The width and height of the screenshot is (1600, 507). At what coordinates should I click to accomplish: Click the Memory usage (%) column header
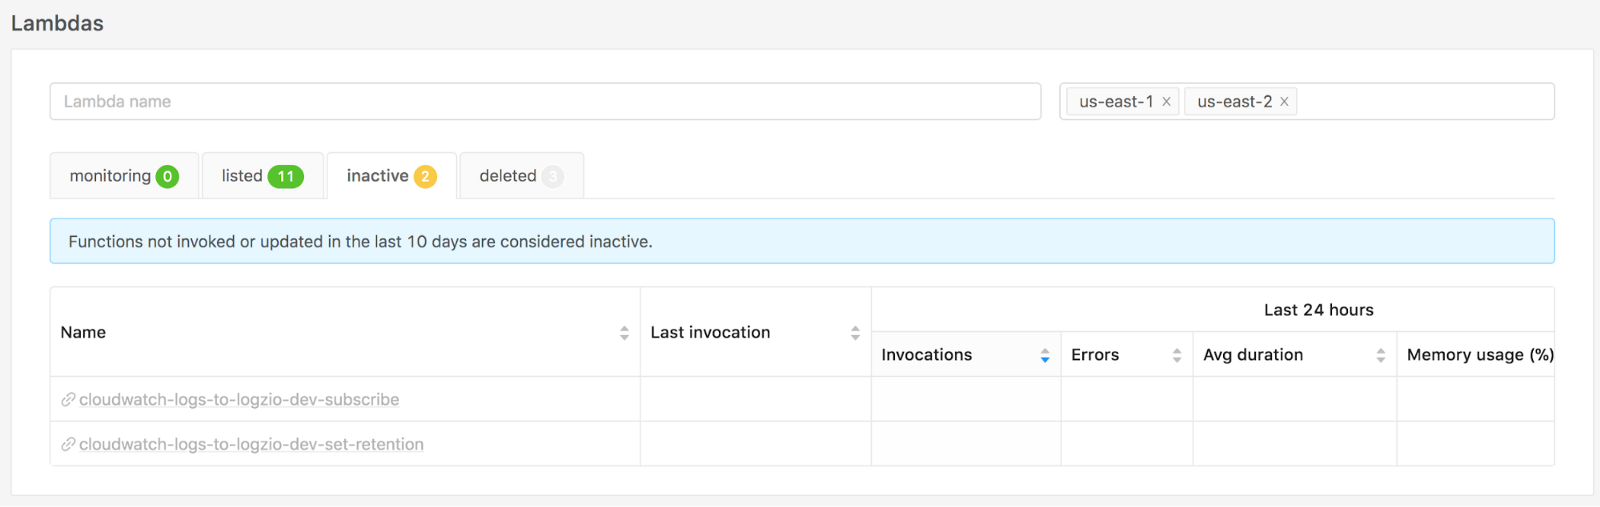click(1479, 355)
